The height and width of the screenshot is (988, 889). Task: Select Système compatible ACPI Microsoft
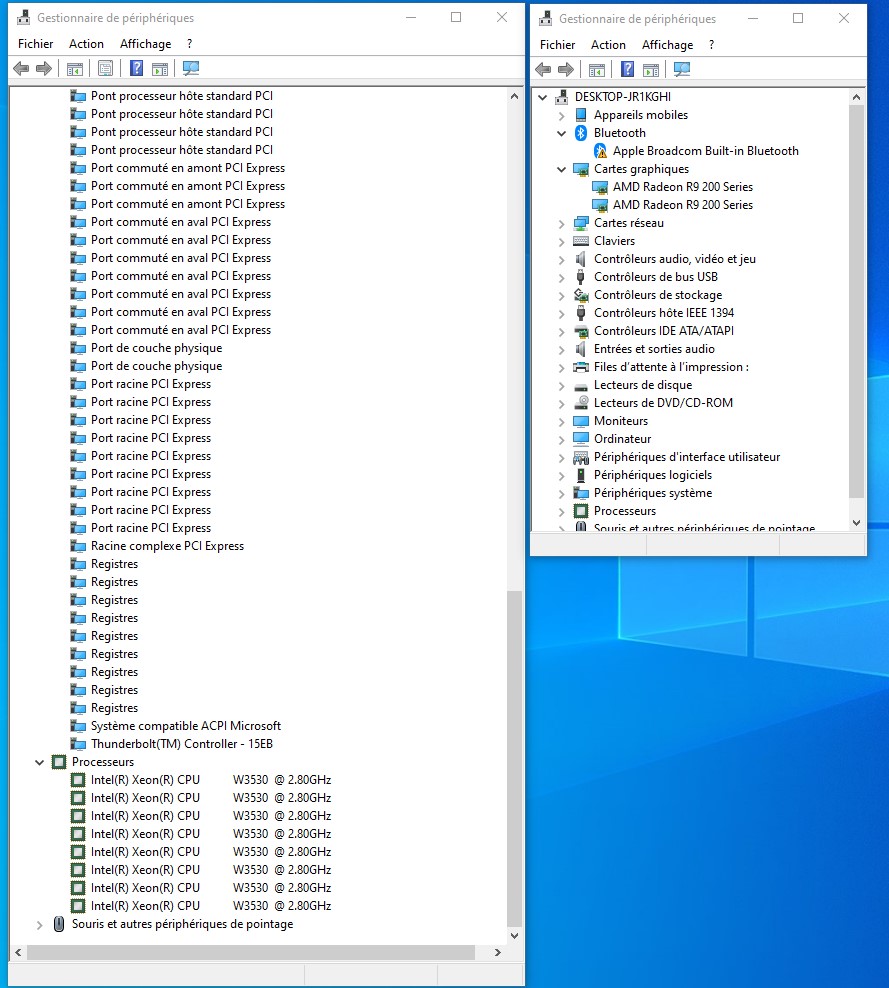185,726
